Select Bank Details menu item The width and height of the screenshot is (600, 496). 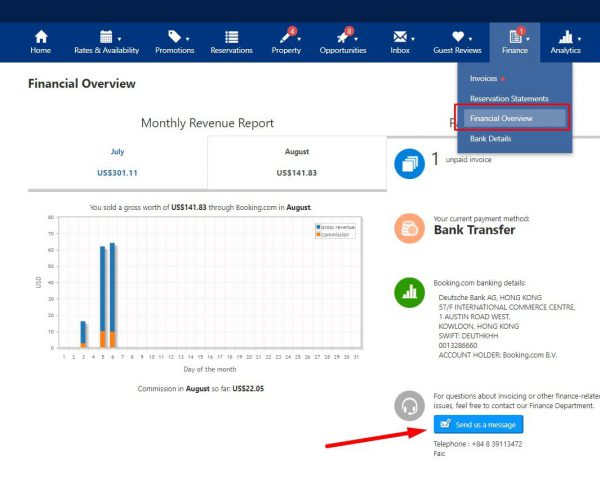coord(491,139)
